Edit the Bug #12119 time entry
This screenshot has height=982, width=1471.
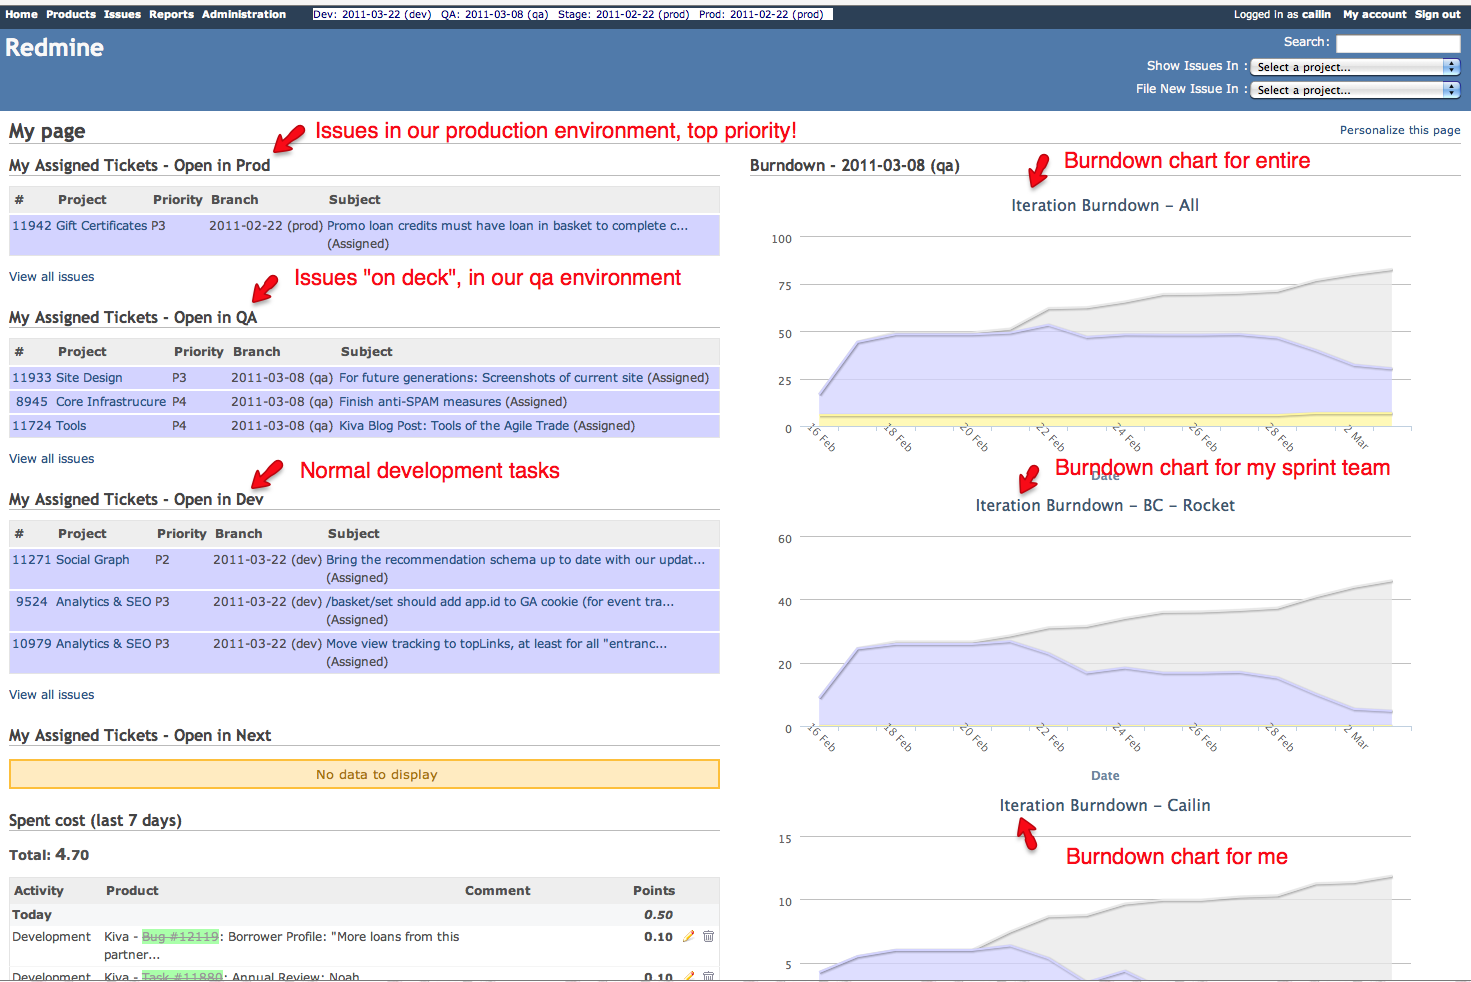click(x=688, y=936)
